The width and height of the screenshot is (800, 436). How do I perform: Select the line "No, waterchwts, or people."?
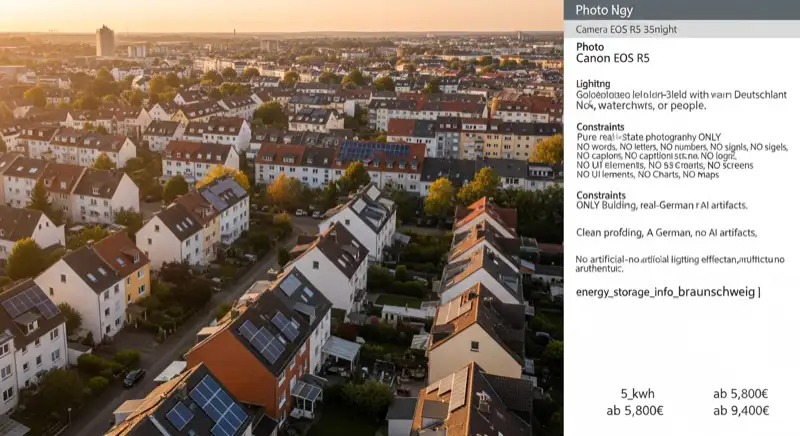click(641, 106)
